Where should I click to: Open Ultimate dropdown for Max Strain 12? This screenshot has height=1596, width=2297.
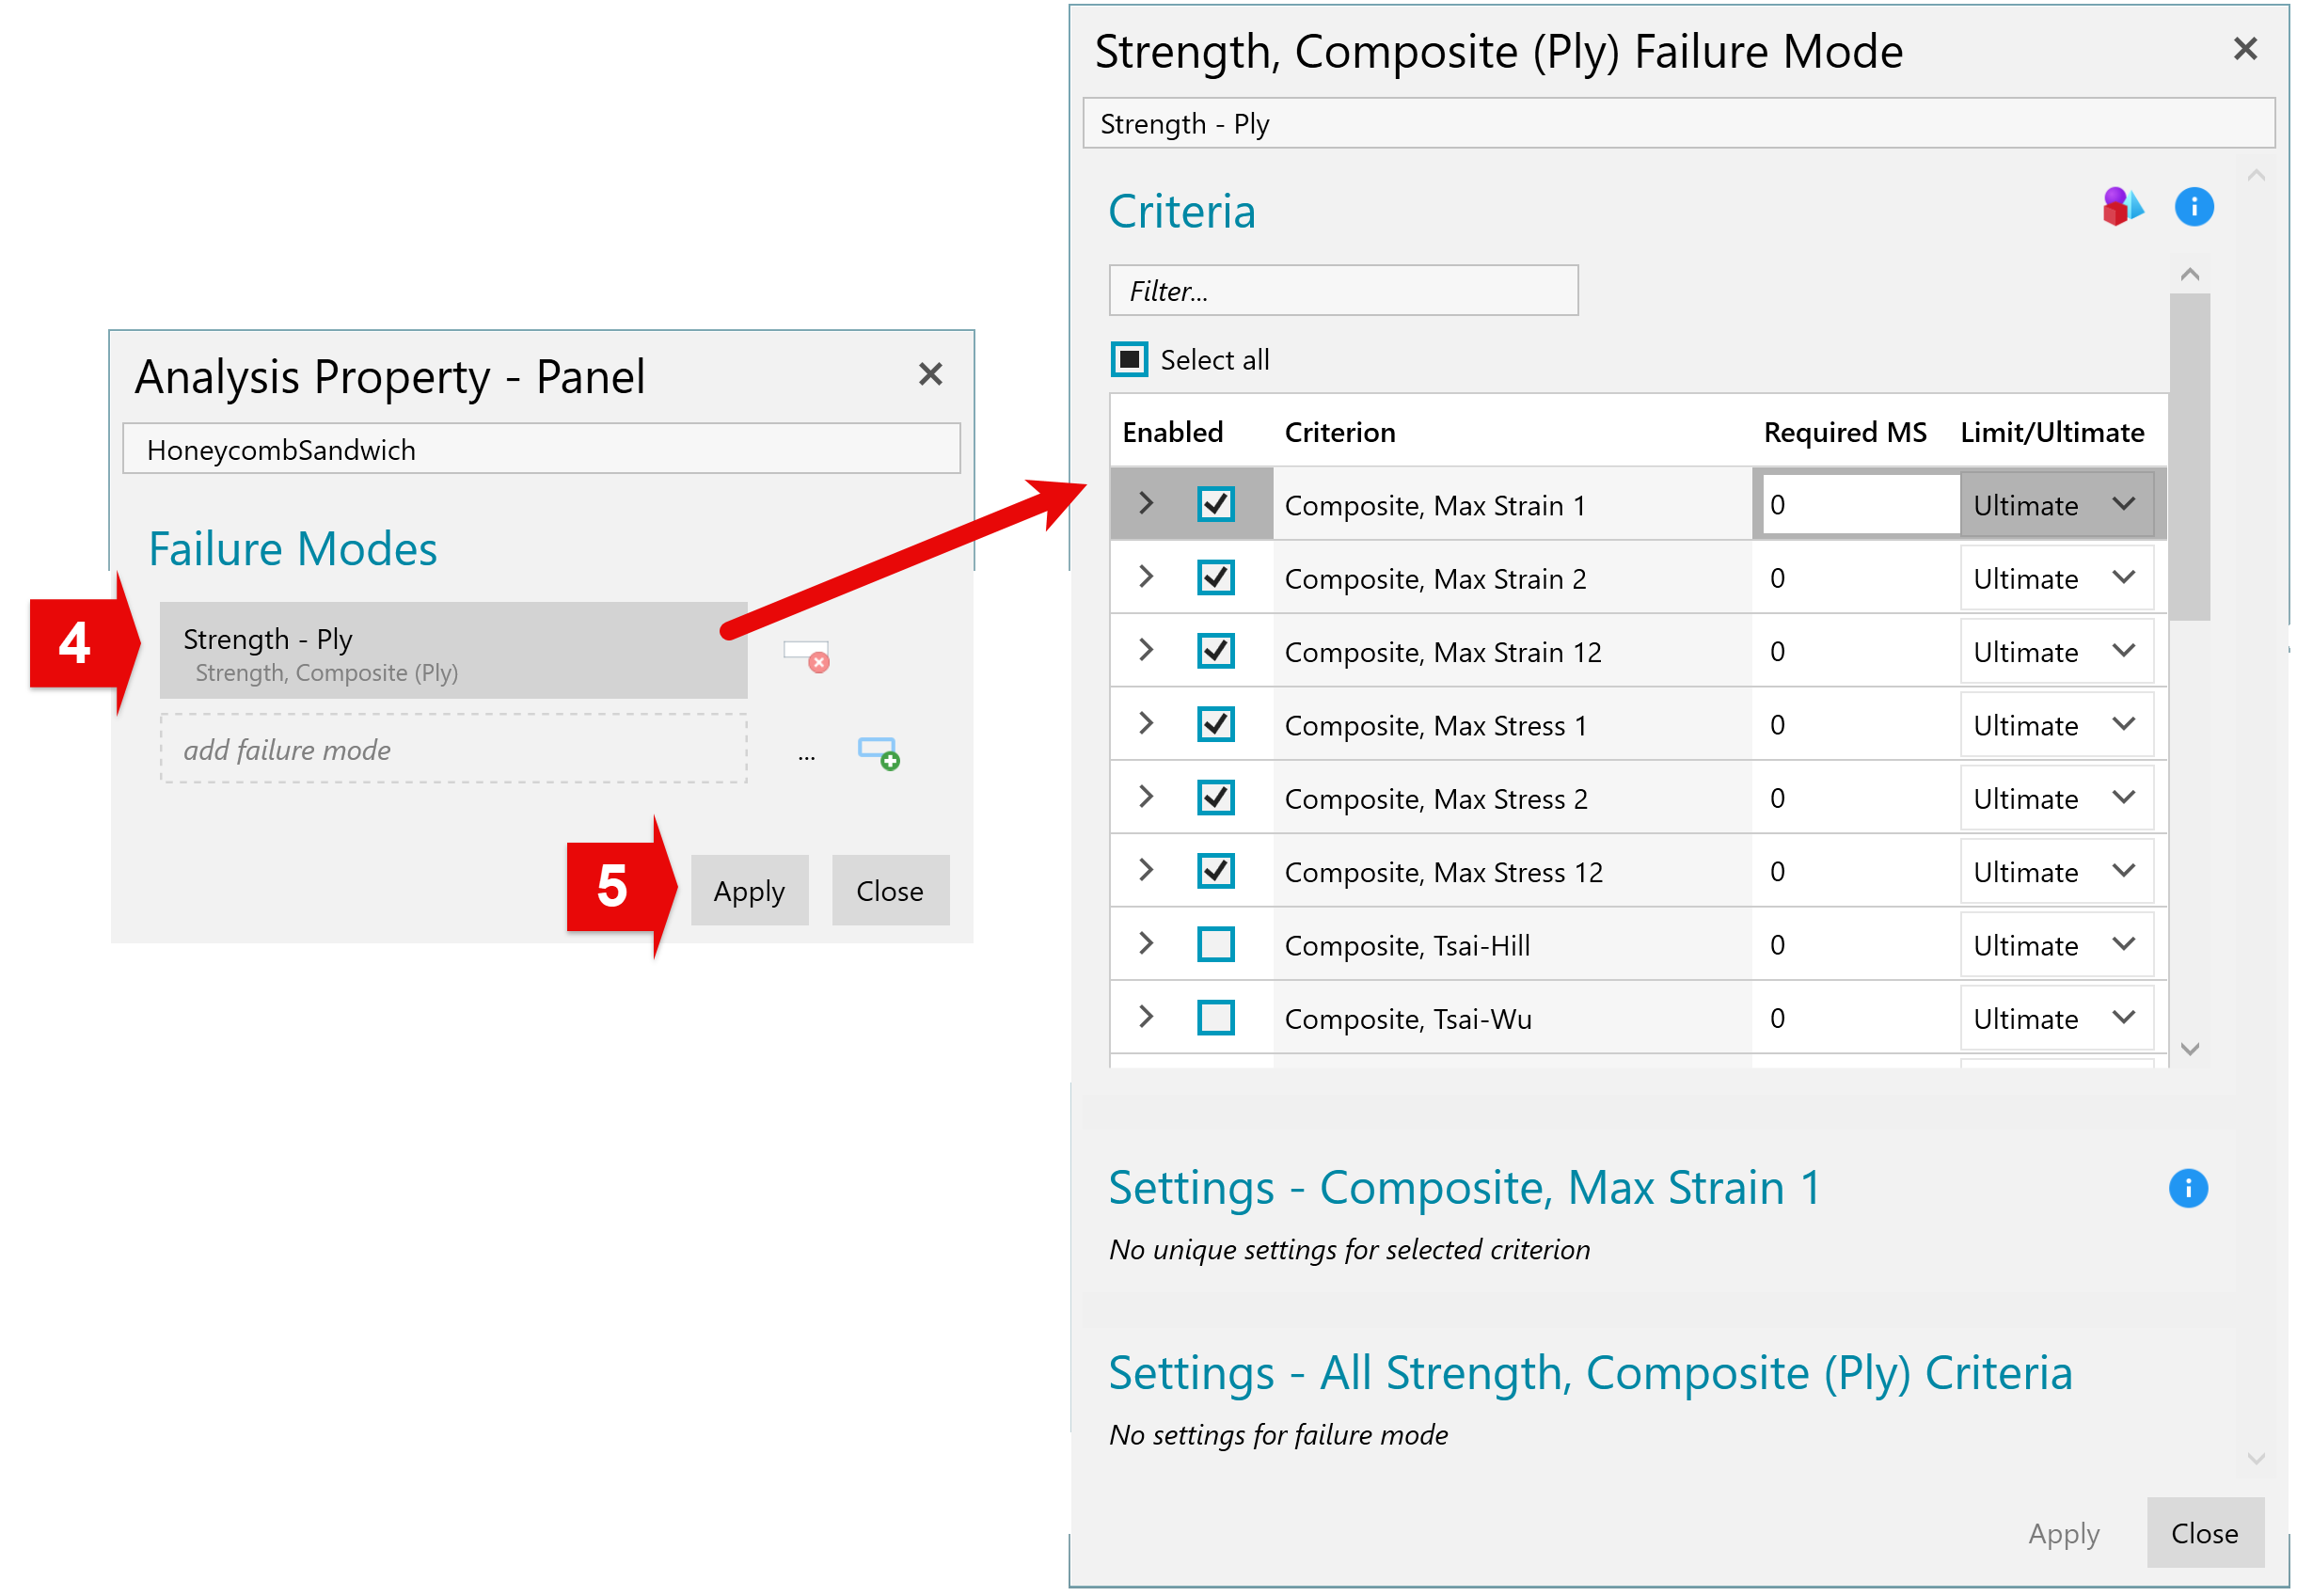pos(2056,651)
